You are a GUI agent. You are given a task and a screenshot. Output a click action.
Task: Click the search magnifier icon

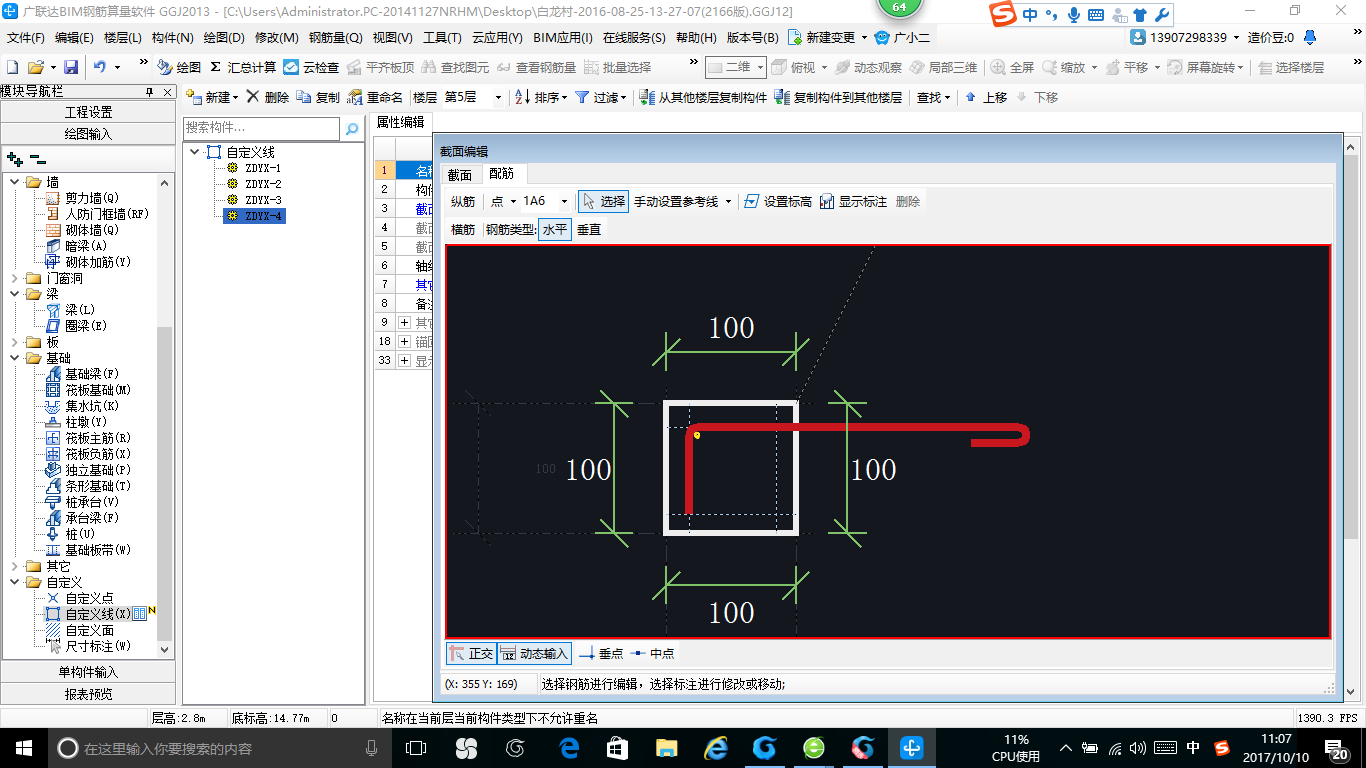(352, 128)
